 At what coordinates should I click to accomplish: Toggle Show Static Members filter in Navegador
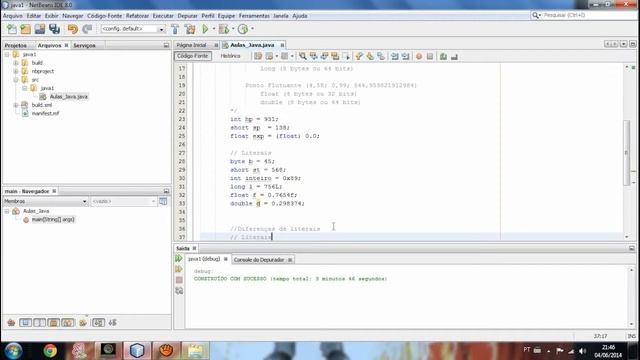click(40, 323)
